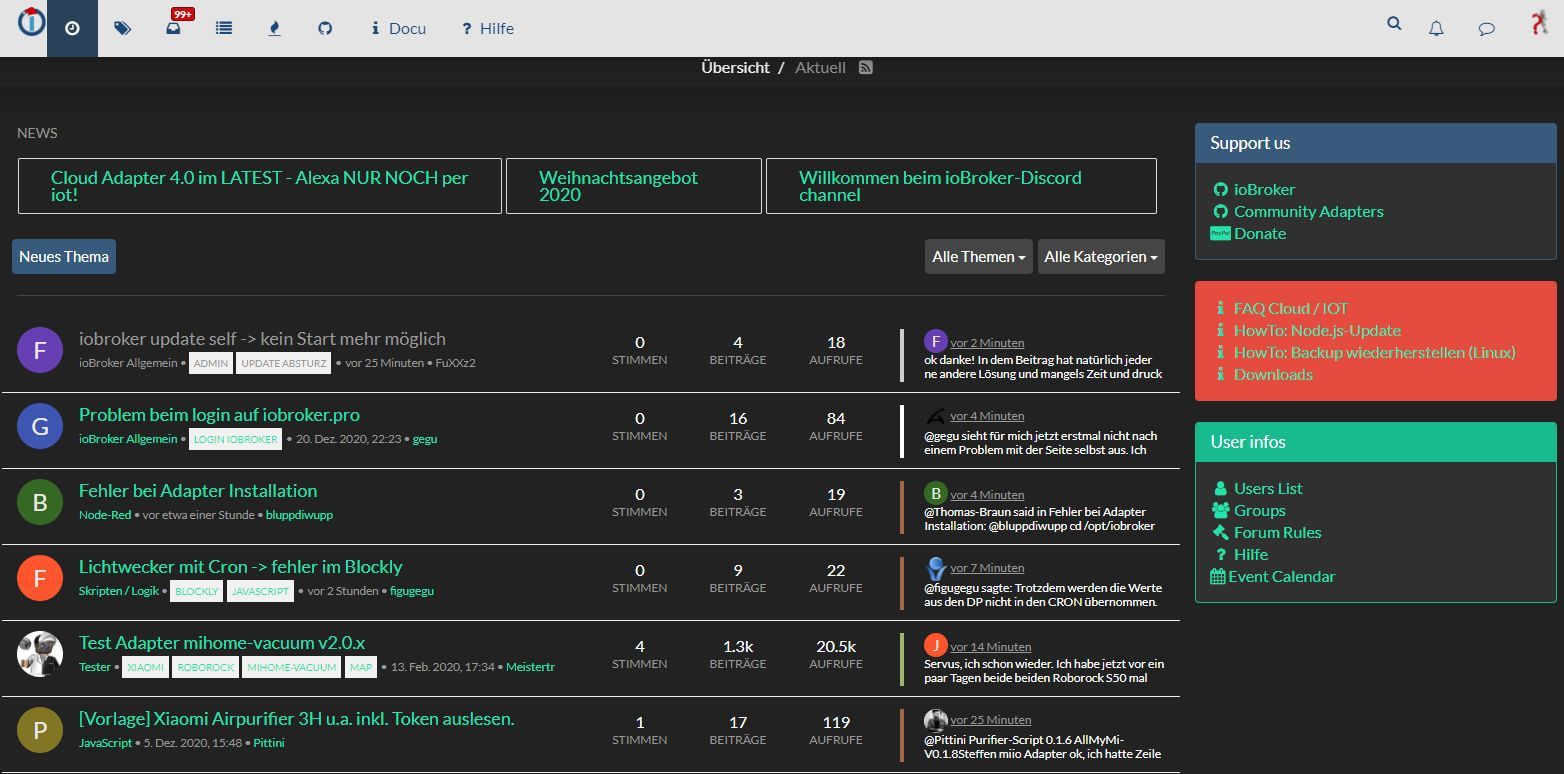The height and width of the screenshot is (774, 1564).
Task: Select the MIHOME-VACUUM tag
Action: [x=292, y=667]
